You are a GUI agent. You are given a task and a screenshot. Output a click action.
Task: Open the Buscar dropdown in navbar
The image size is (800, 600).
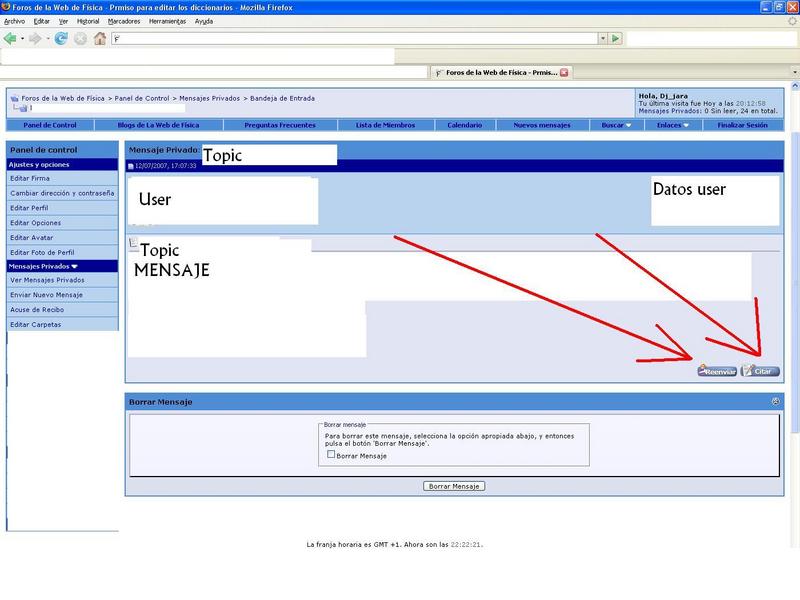[614, 125]
